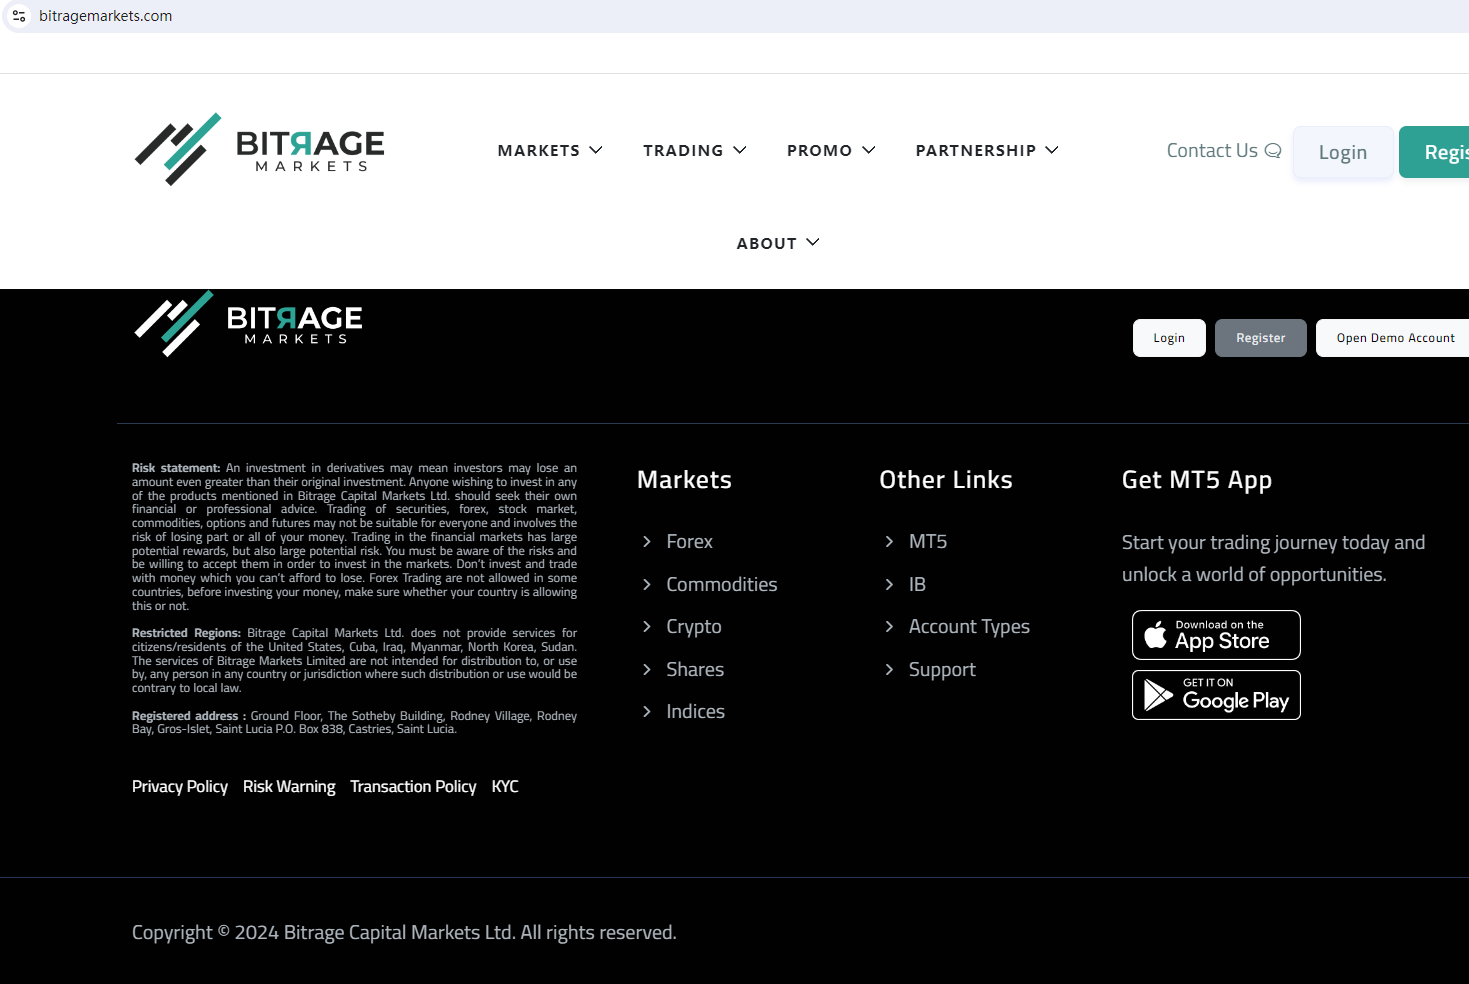1469x984 pixels.
Task: Download the app from App Store badge
Action: (1216, 635)
